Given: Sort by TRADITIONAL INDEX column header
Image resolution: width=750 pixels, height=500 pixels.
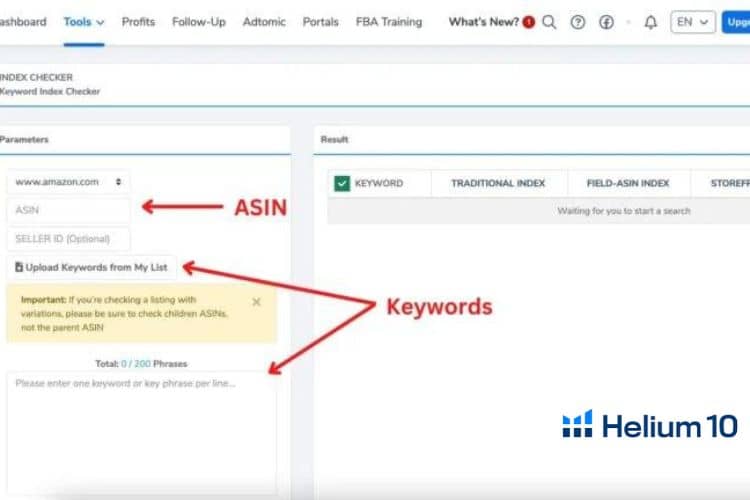Looking at the screenshot, I should (498, 183).
